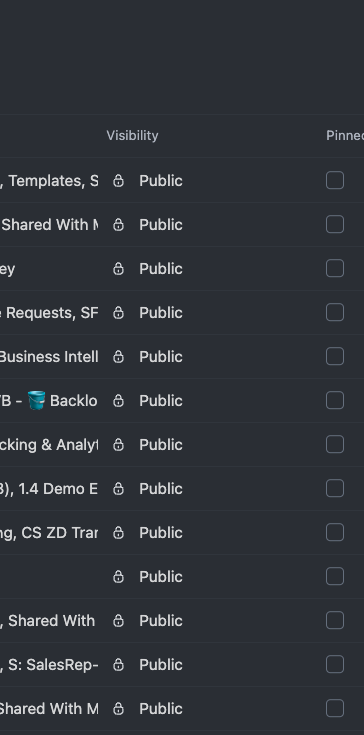This screenshot has height=735, width=364.
Task: Check the Pinned box for Templates row
Action: pos(335,180)
